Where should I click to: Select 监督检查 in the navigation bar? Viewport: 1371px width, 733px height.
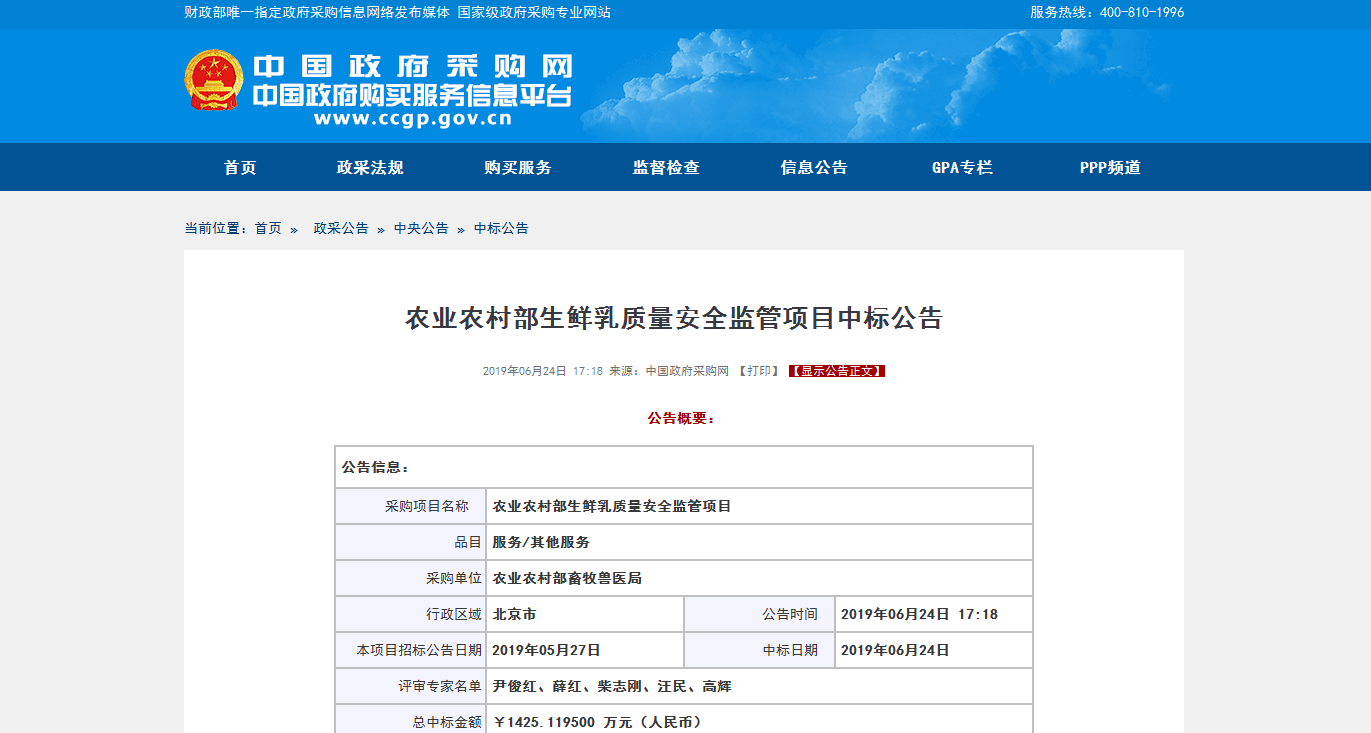(x=666, y=168)
